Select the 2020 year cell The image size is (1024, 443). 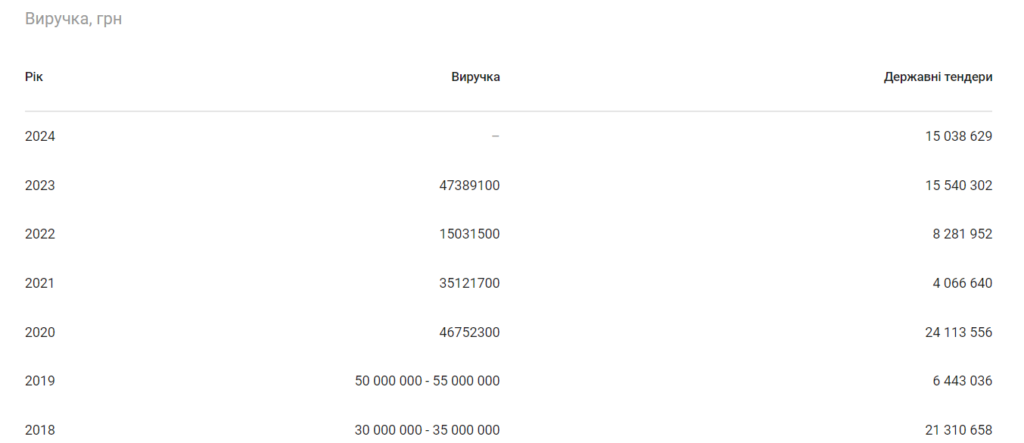click(40, 332)
